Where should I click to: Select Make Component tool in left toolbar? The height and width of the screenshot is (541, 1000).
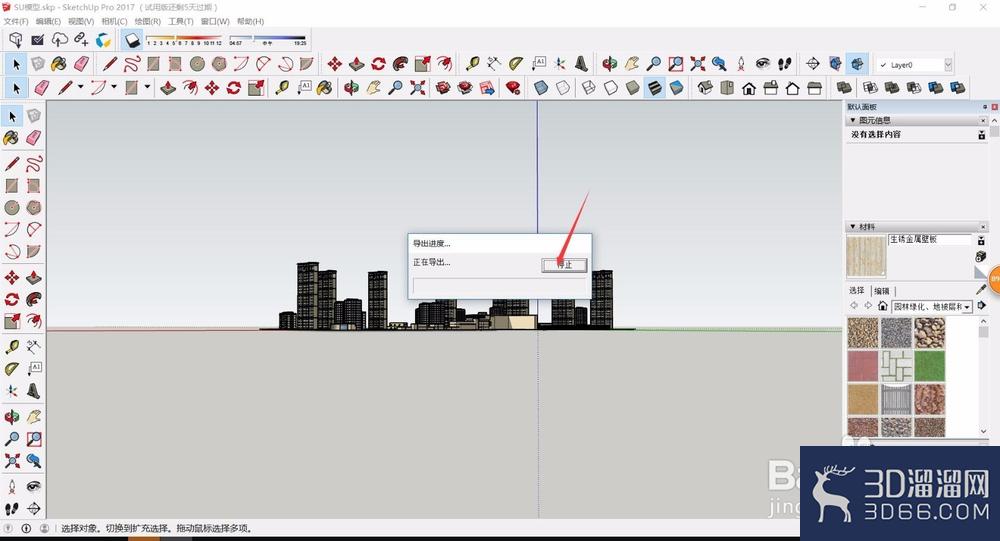(x=34, y=115)
